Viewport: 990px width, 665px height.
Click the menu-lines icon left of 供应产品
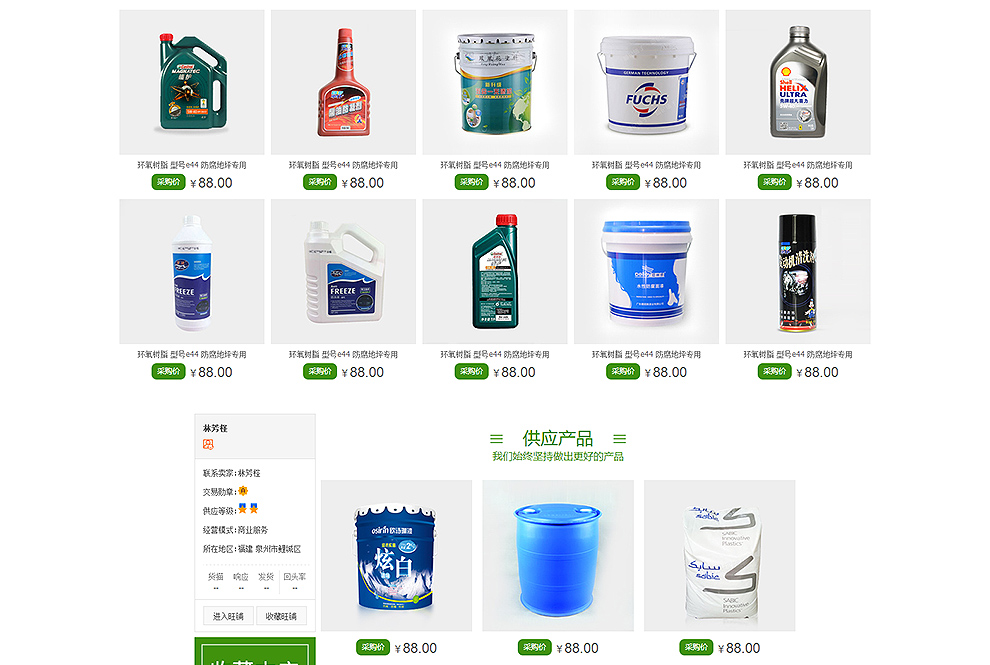497,438
